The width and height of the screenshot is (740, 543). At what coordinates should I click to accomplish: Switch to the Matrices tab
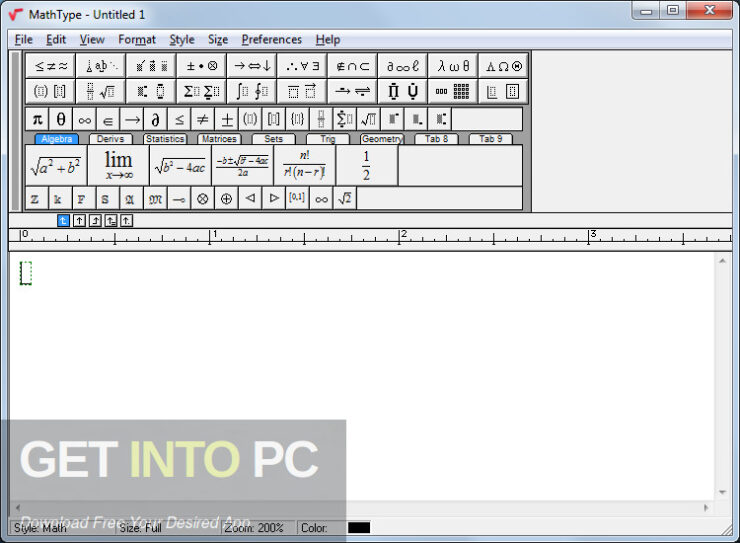pyautogui.click(x=219, y=139)
